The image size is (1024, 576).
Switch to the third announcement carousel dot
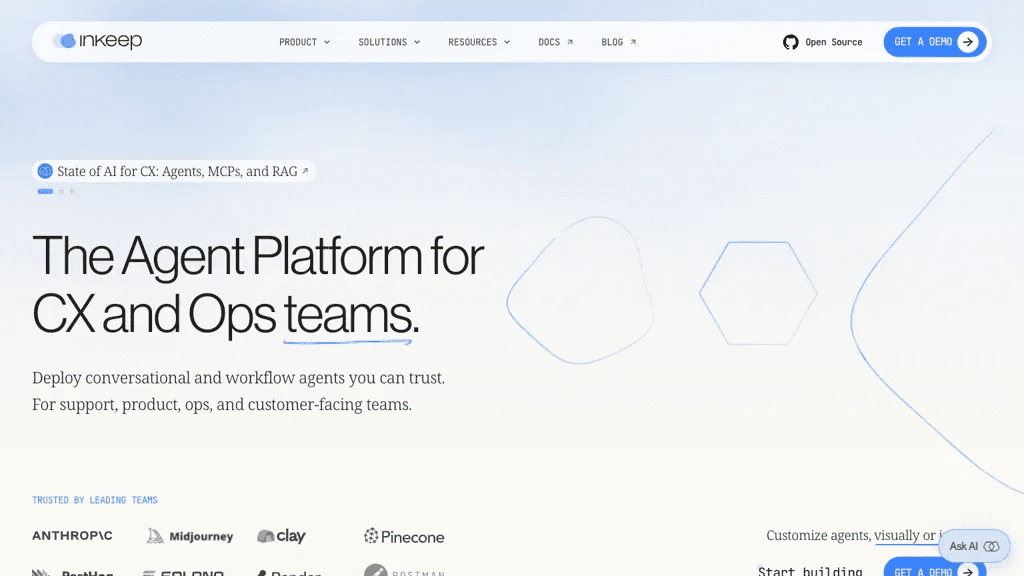[72, 191]
